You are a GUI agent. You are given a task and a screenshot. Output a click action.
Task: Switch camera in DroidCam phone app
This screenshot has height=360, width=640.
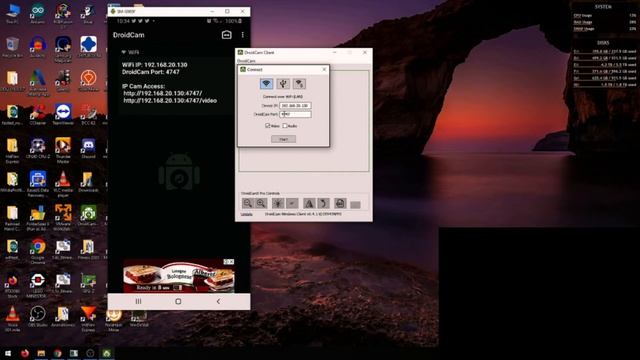click(x=227, y=35)
